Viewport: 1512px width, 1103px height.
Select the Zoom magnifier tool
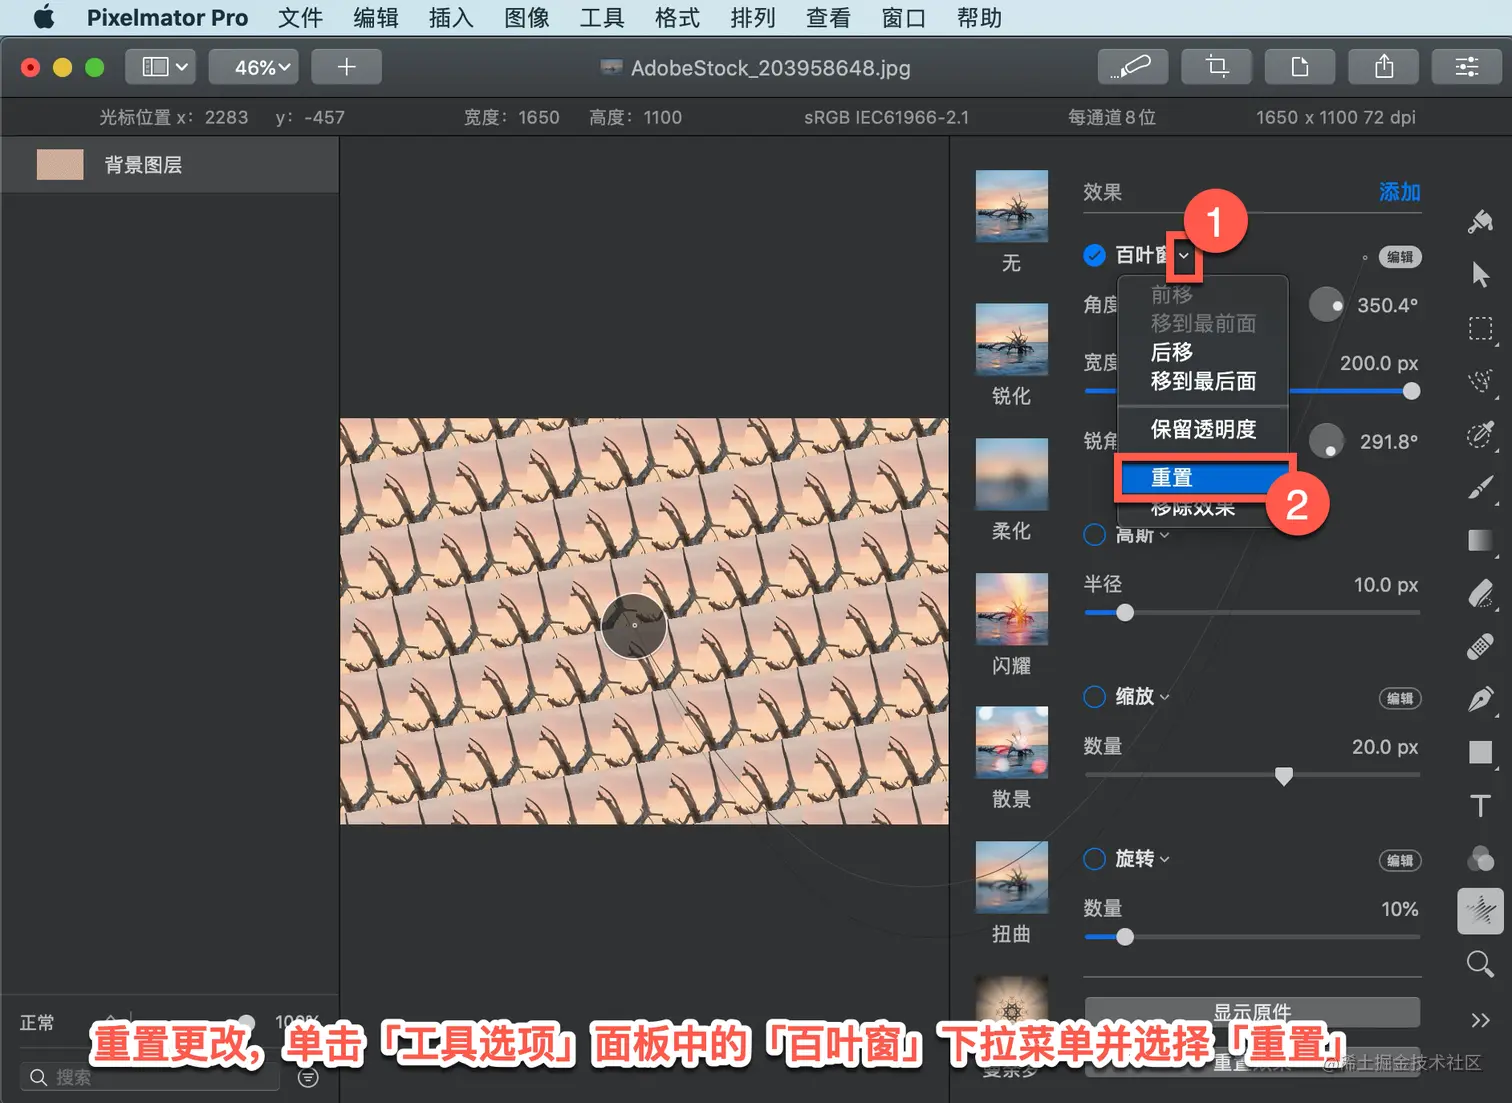1481,964
